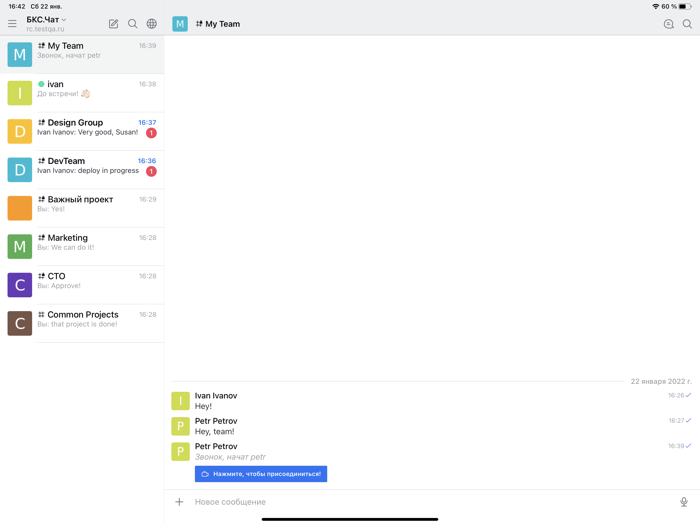Open the hamburger menu in sidebar
This screenshot has width=700, height=525.
[12, 24]
